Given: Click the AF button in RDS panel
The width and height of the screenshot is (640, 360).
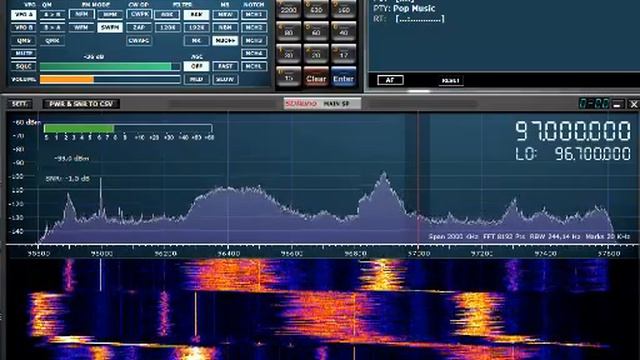Looking at the screenshot, I should (x=390, y=80).
